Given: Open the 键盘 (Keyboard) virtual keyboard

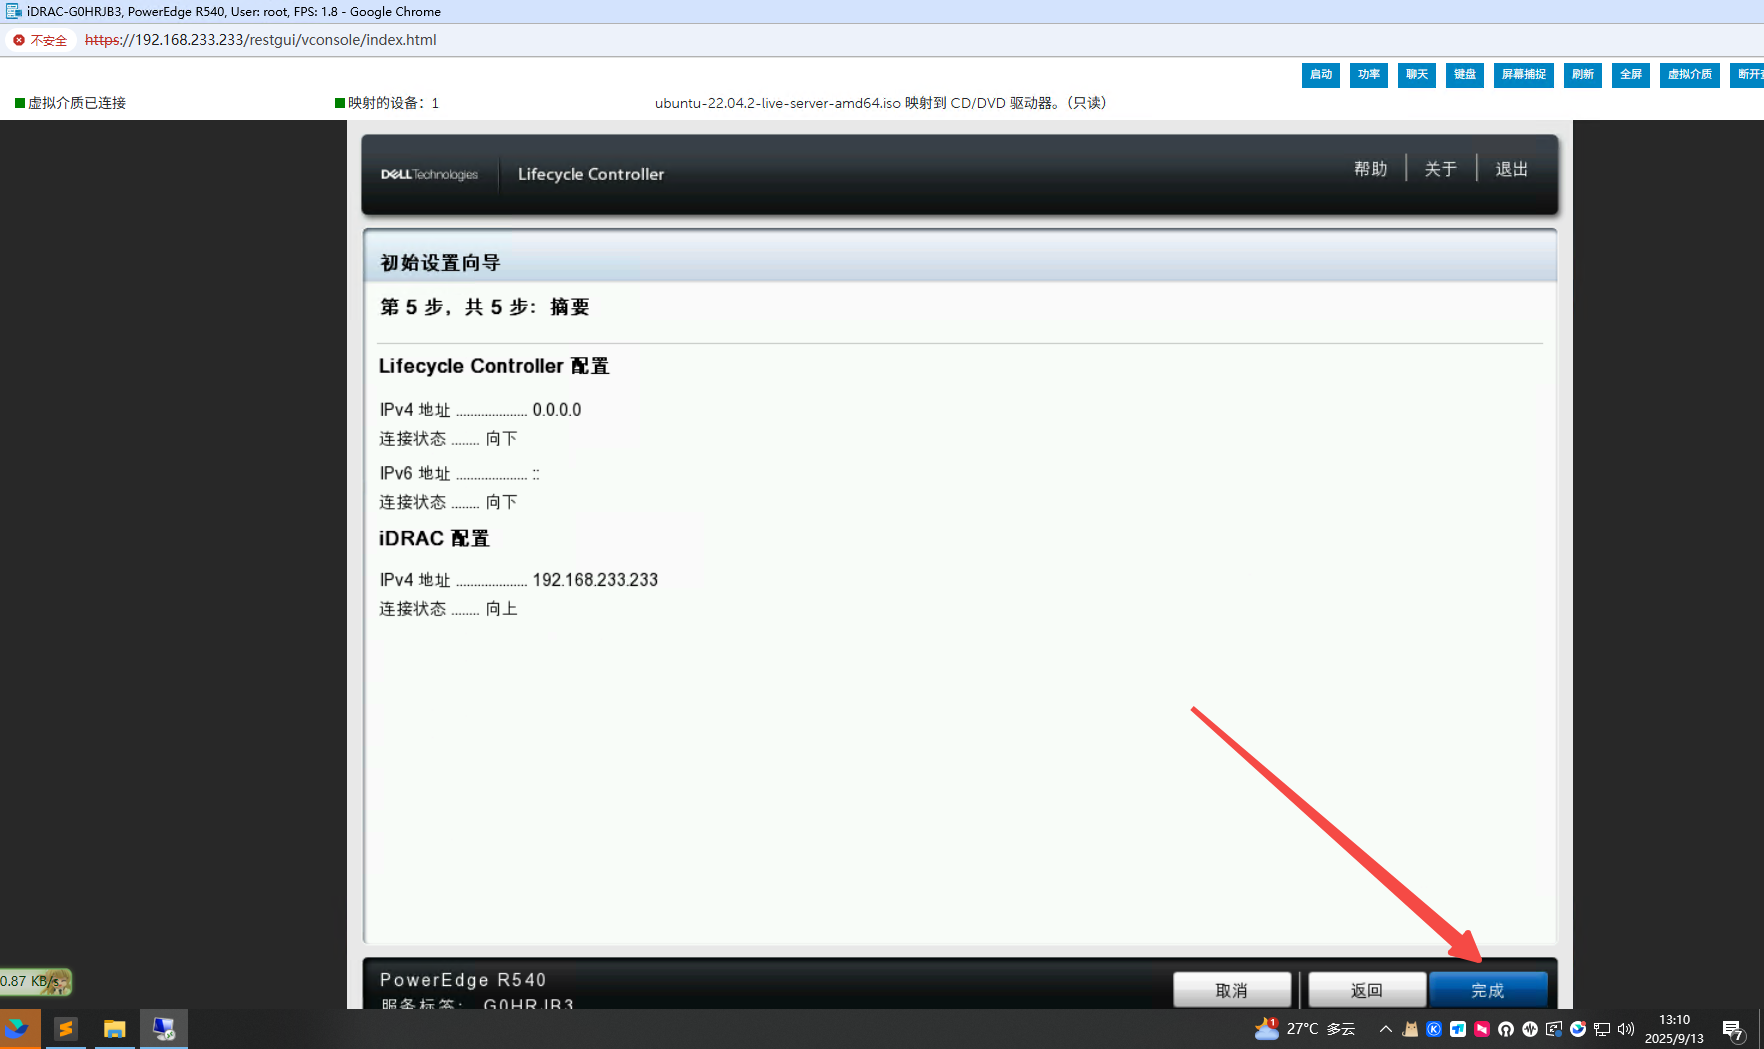Looking at the screenshot, I should [x=1464, y=75].
